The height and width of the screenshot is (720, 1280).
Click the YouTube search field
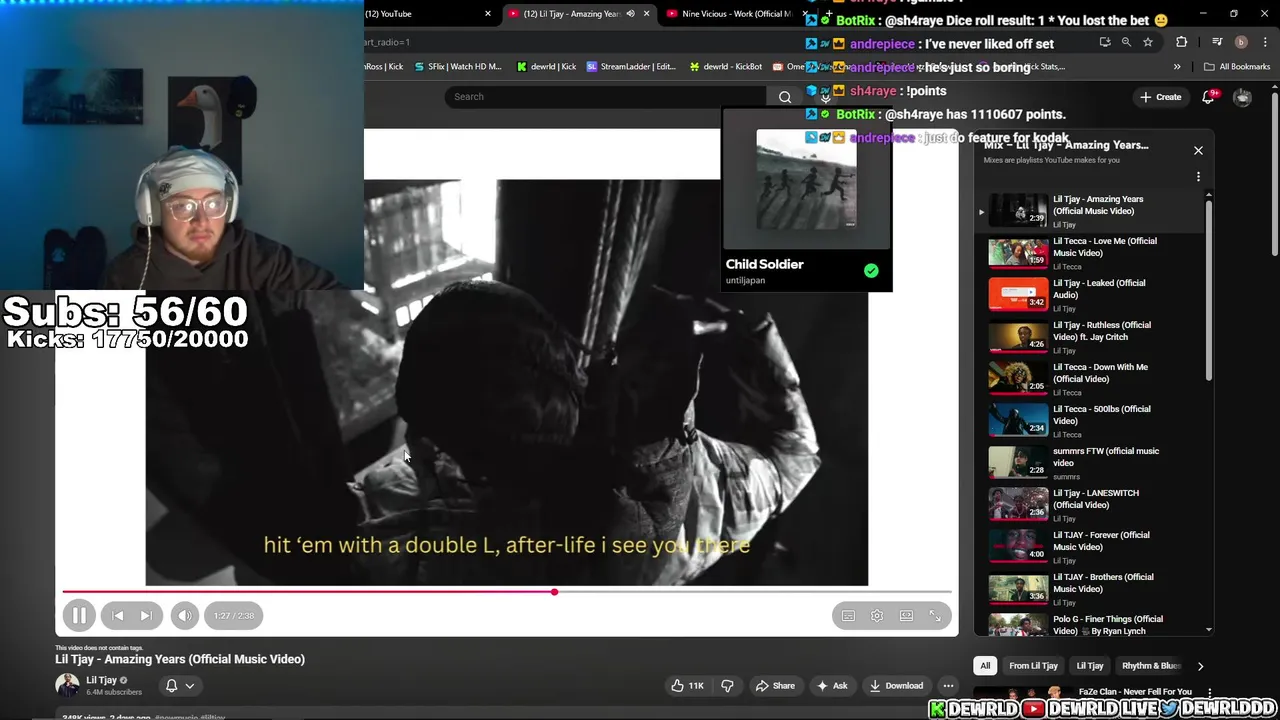point(606,97)
